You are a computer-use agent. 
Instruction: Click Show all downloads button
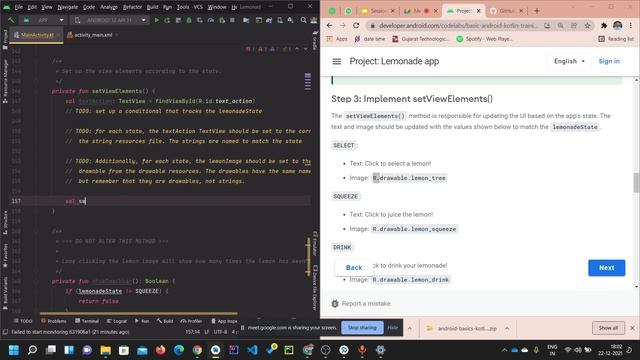(608, 328)
